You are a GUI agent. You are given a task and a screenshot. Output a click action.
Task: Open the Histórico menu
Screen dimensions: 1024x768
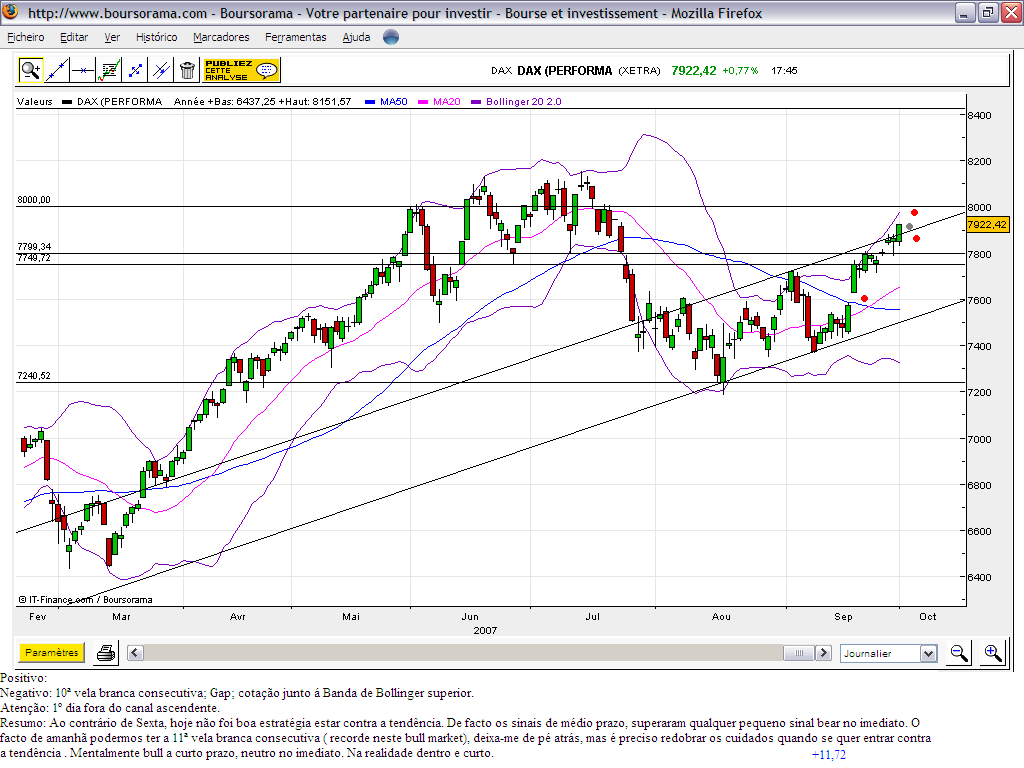pos(157,37)
